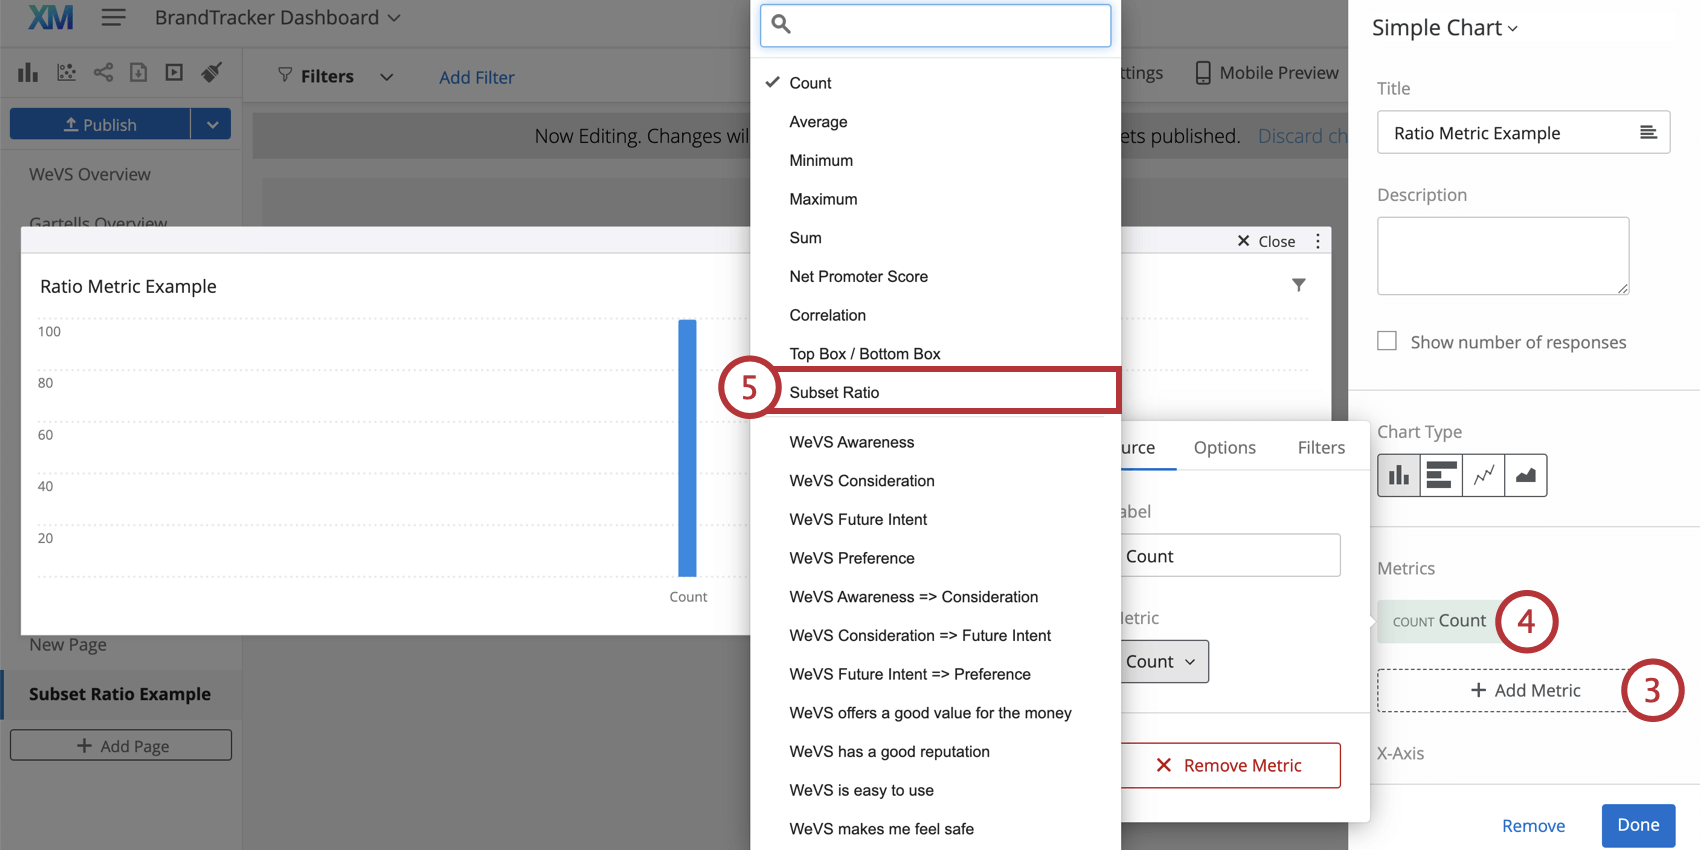Open the WeVS Overview page
The height and width of the screenshot is (850, 1700).
click(x=90, y=174)
